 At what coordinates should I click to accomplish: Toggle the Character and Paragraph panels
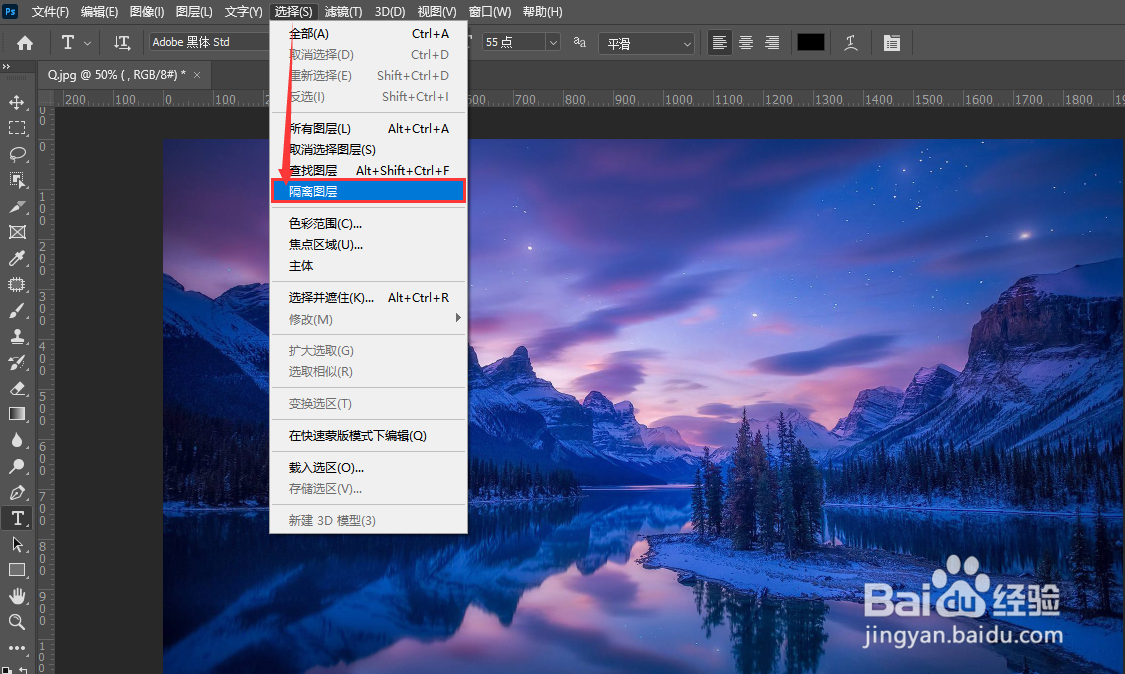pyautogui.click(x=891, y=42)
